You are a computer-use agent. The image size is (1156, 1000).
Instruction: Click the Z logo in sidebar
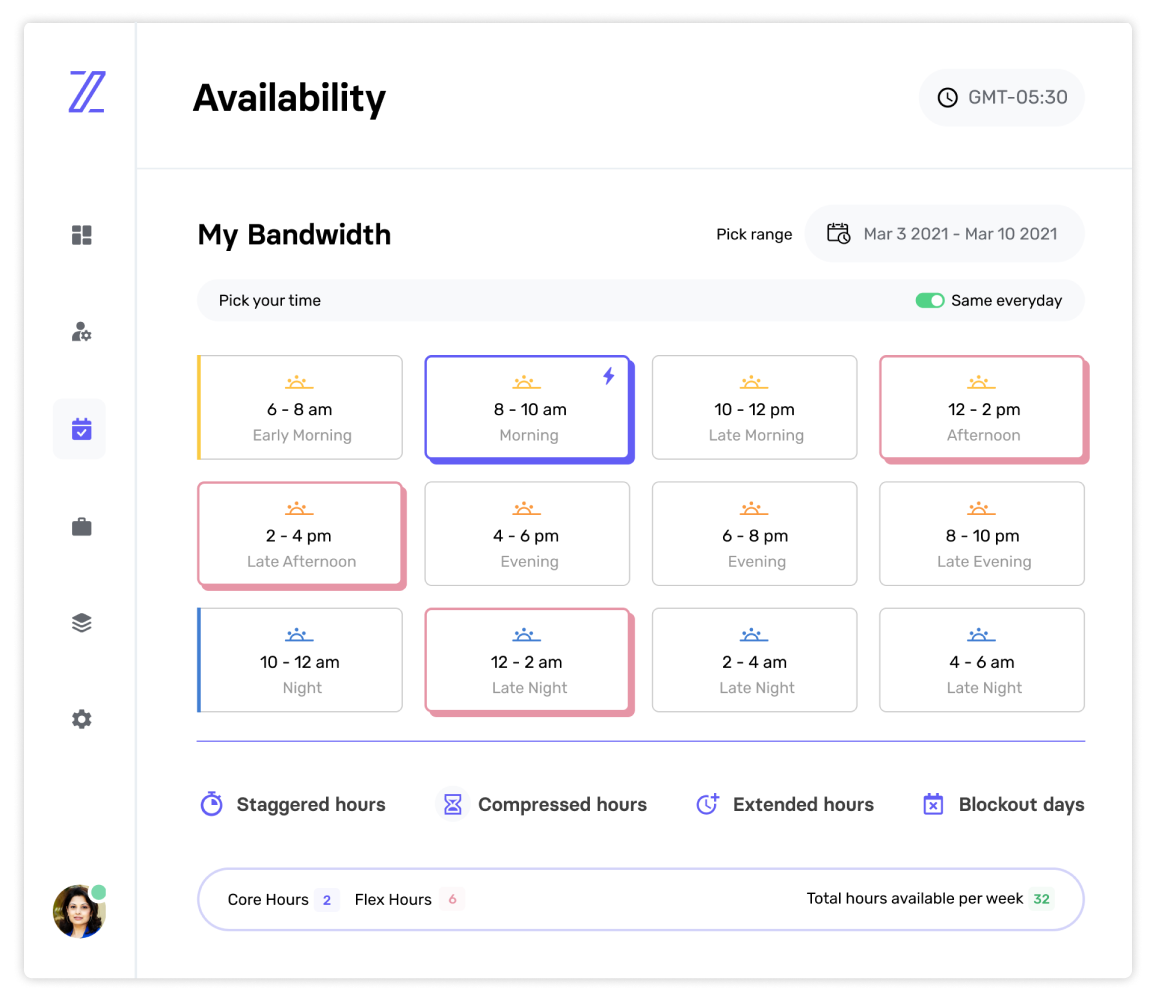click(x=86, y=92)
